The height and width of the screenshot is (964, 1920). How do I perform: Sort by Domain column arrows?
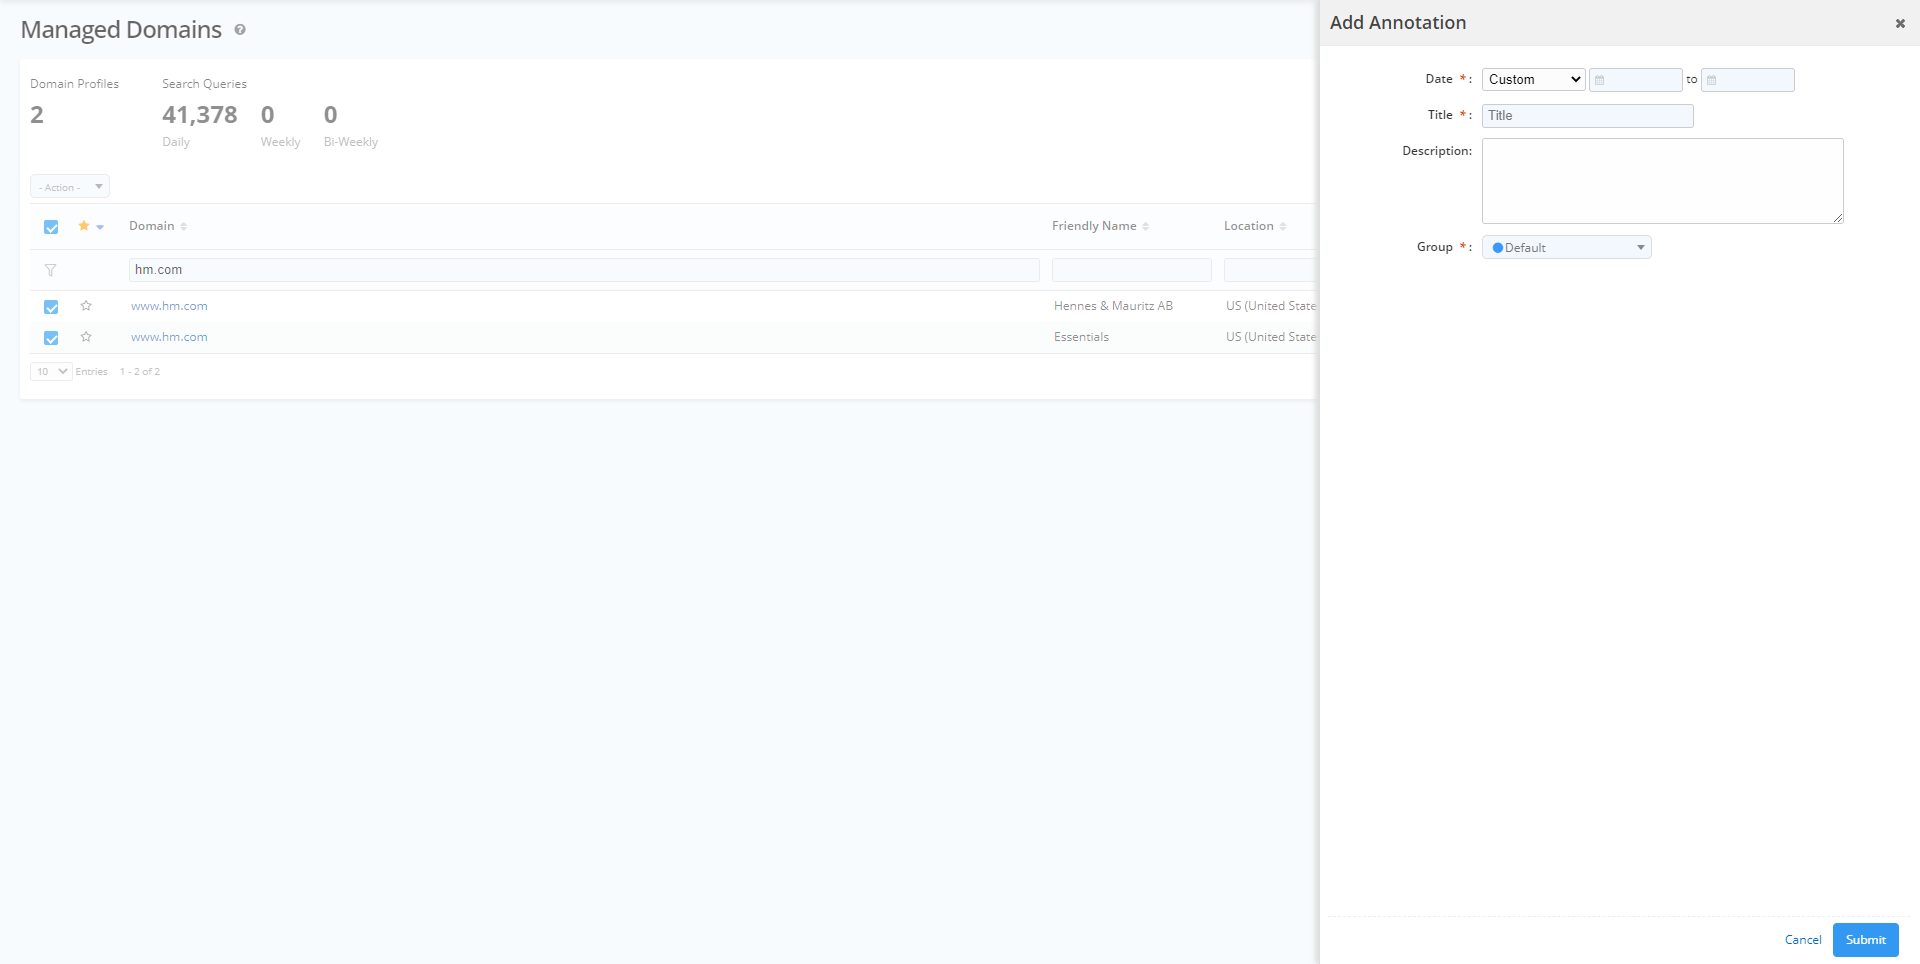click(184, 227)
